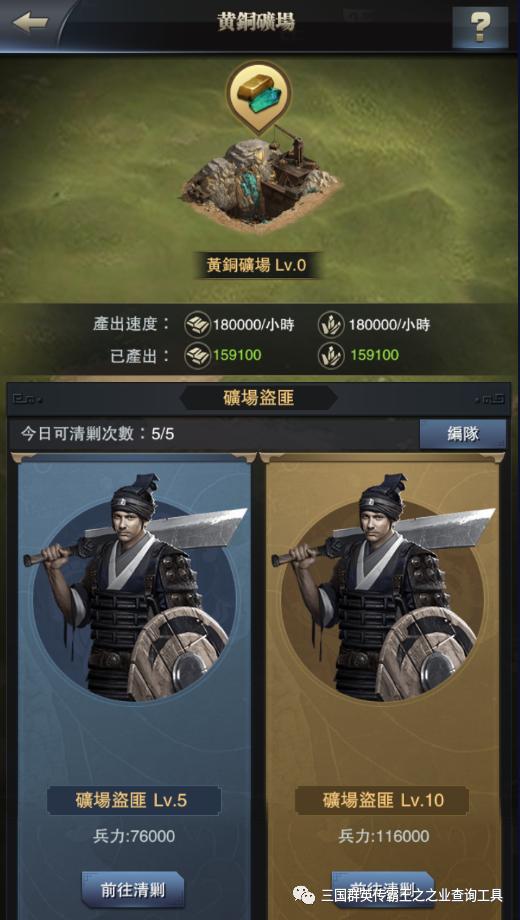Tap the 礦場盜匪 Lv.5 name label
The width and height of the screenshot is (520, 920).
pos(134,800)
